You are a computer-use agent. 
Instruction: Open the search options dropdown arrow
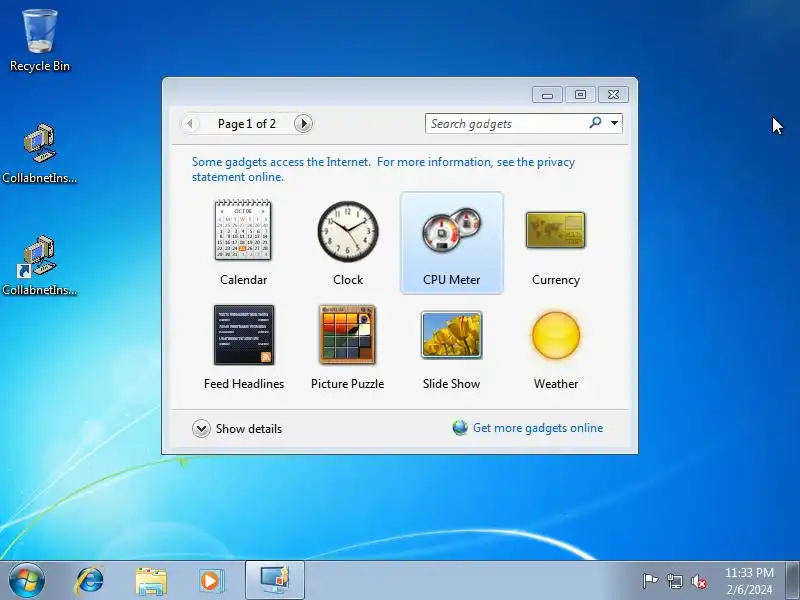615,123
